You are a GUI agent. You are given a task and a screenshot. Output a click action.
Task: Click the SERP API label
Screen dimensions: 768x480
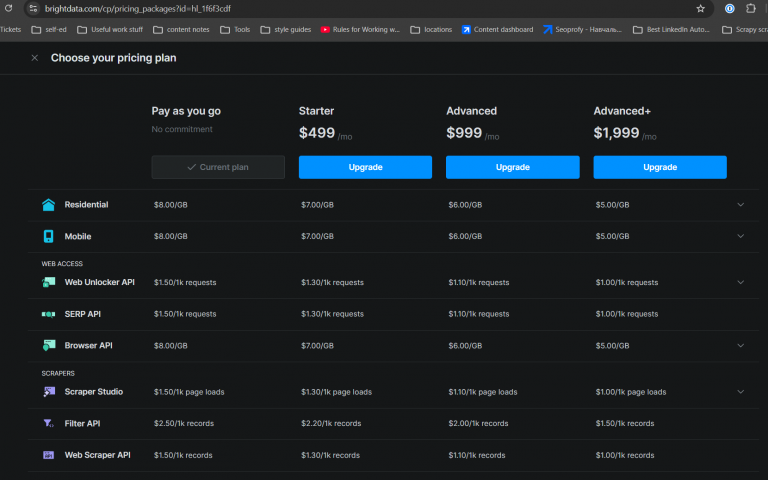pos(83,314)
